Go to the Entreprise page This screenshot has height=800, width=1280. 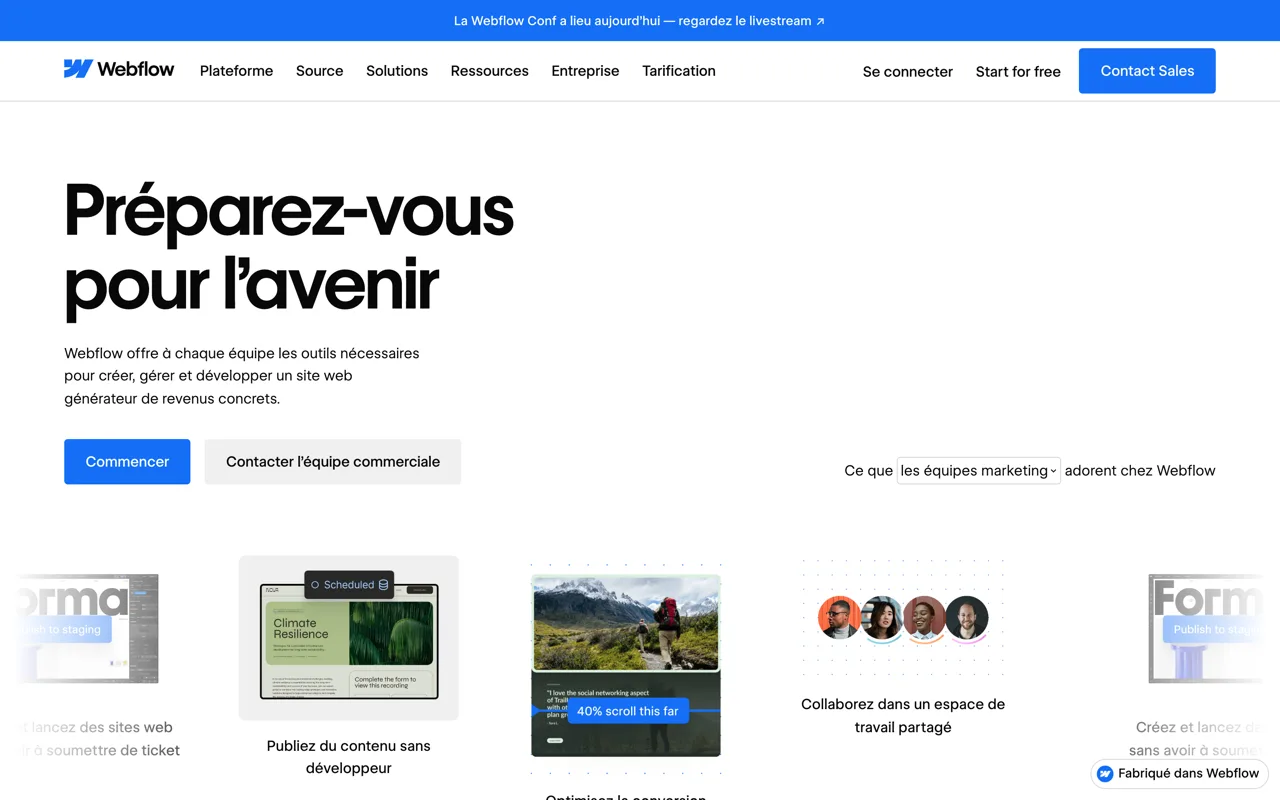[x=585, y=71]
